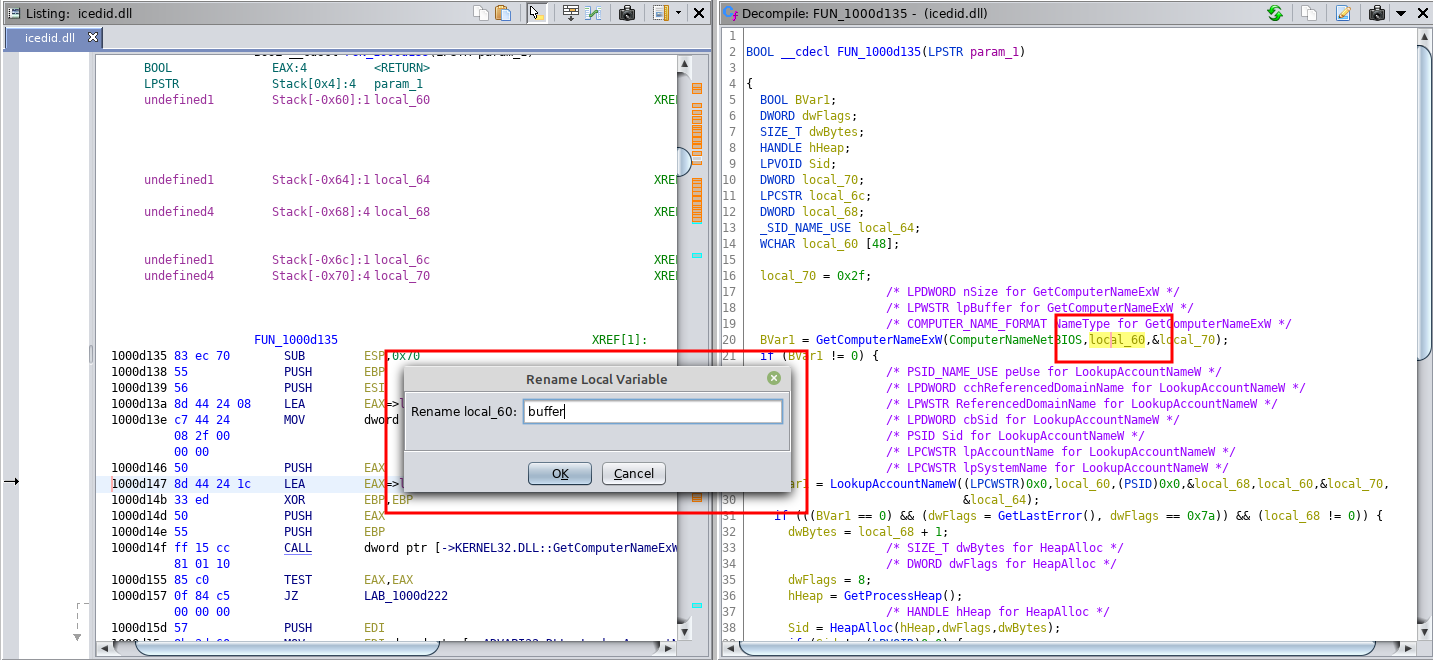The image size is (1433, 660).
Task: Select the XOR instruction at 1000d14b
Action: (x=296, y=500)
